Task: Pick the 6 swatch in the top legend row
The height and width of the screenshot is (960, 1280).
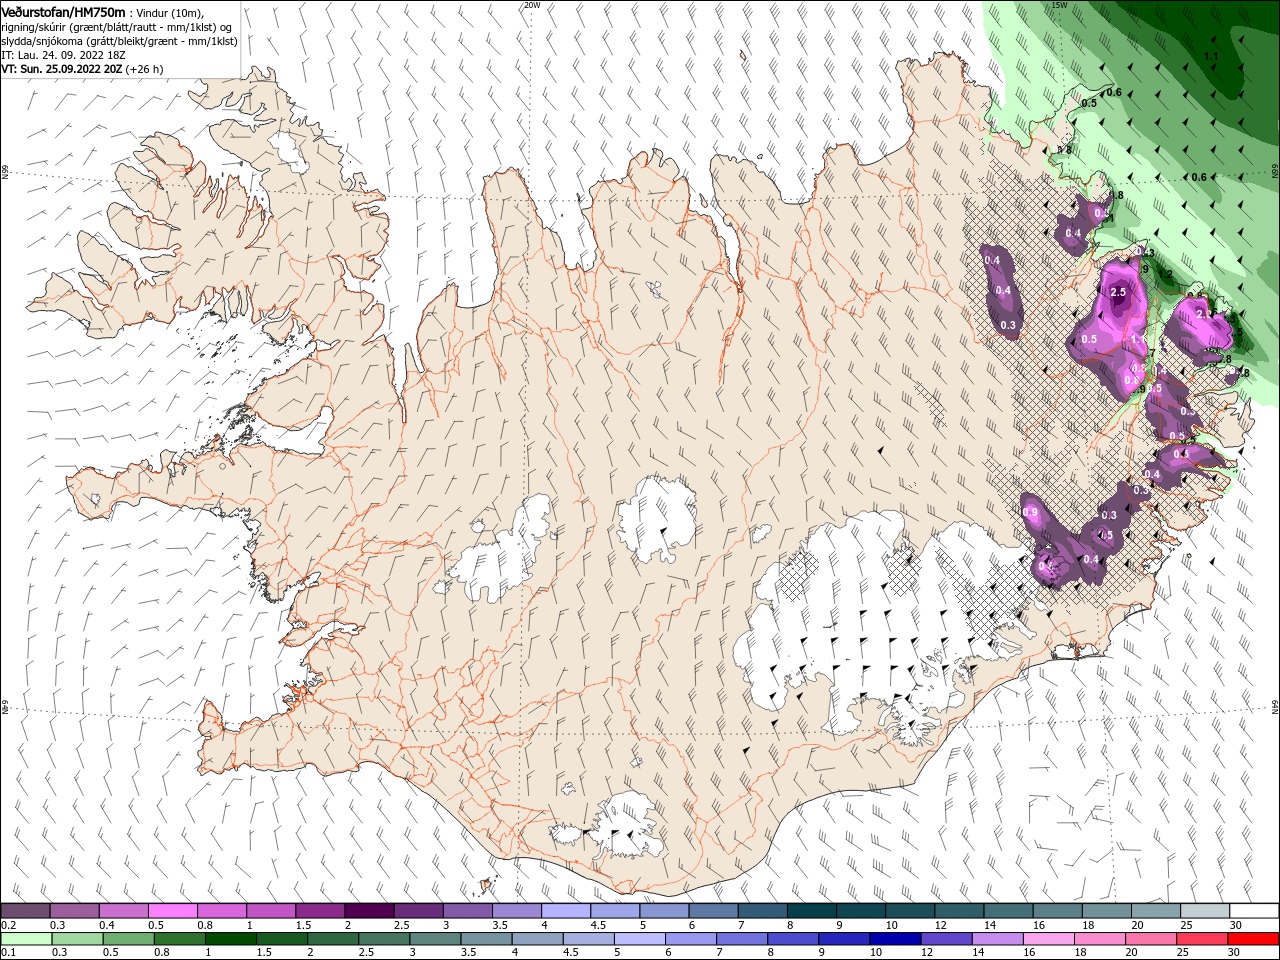Action: [713, 911]
